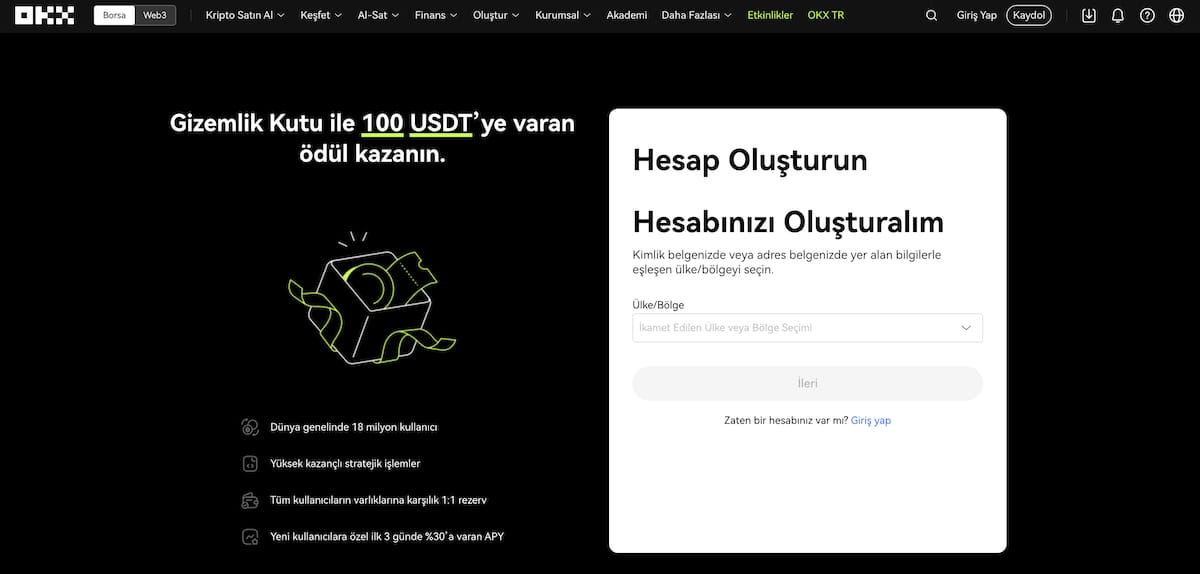Switch to the Web3 toggle
The image size is (1200, 574).
(x=155, y=15)
